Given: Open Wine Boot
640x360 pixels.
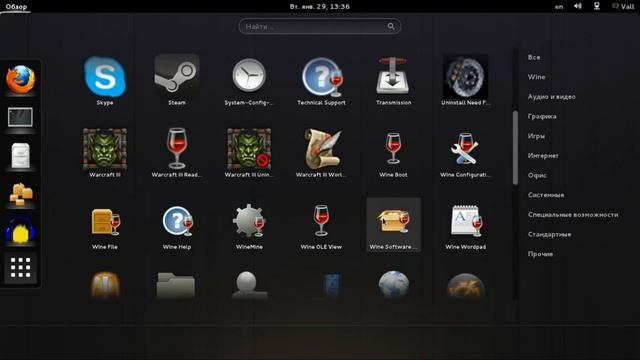Looking at the screenshot, I should [393, 153].
